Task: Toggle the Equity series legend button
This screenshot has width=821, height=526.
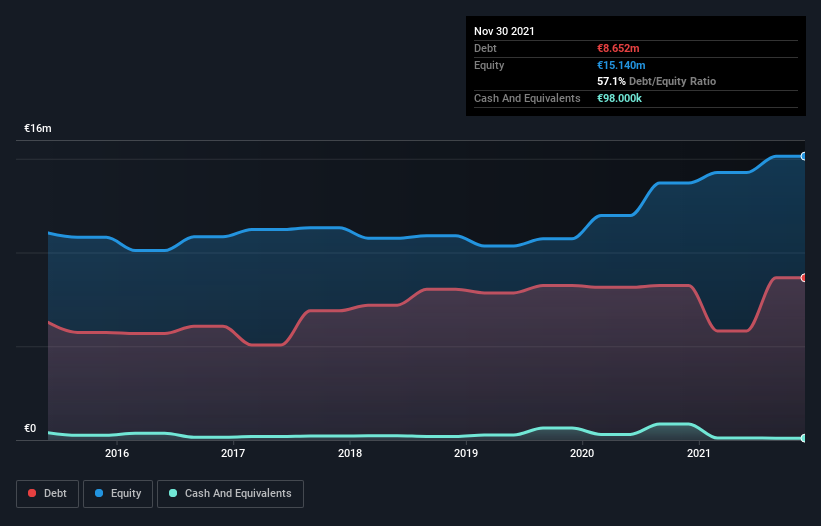Action: tap(118, 494)
